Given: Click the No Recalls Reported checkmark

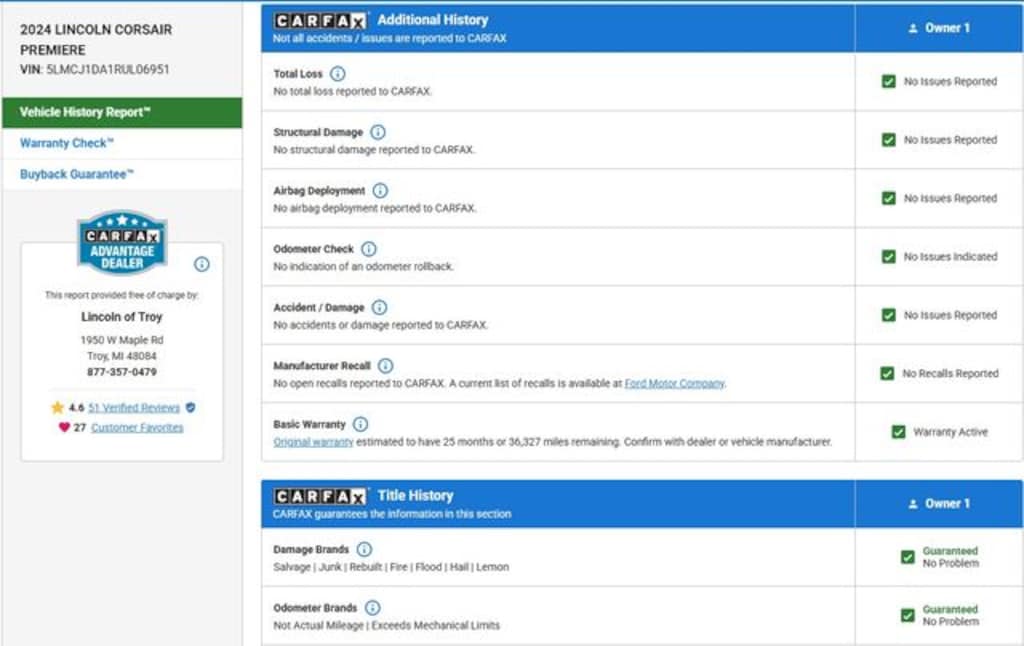Looking at the screenshot, I should [887, 374].
